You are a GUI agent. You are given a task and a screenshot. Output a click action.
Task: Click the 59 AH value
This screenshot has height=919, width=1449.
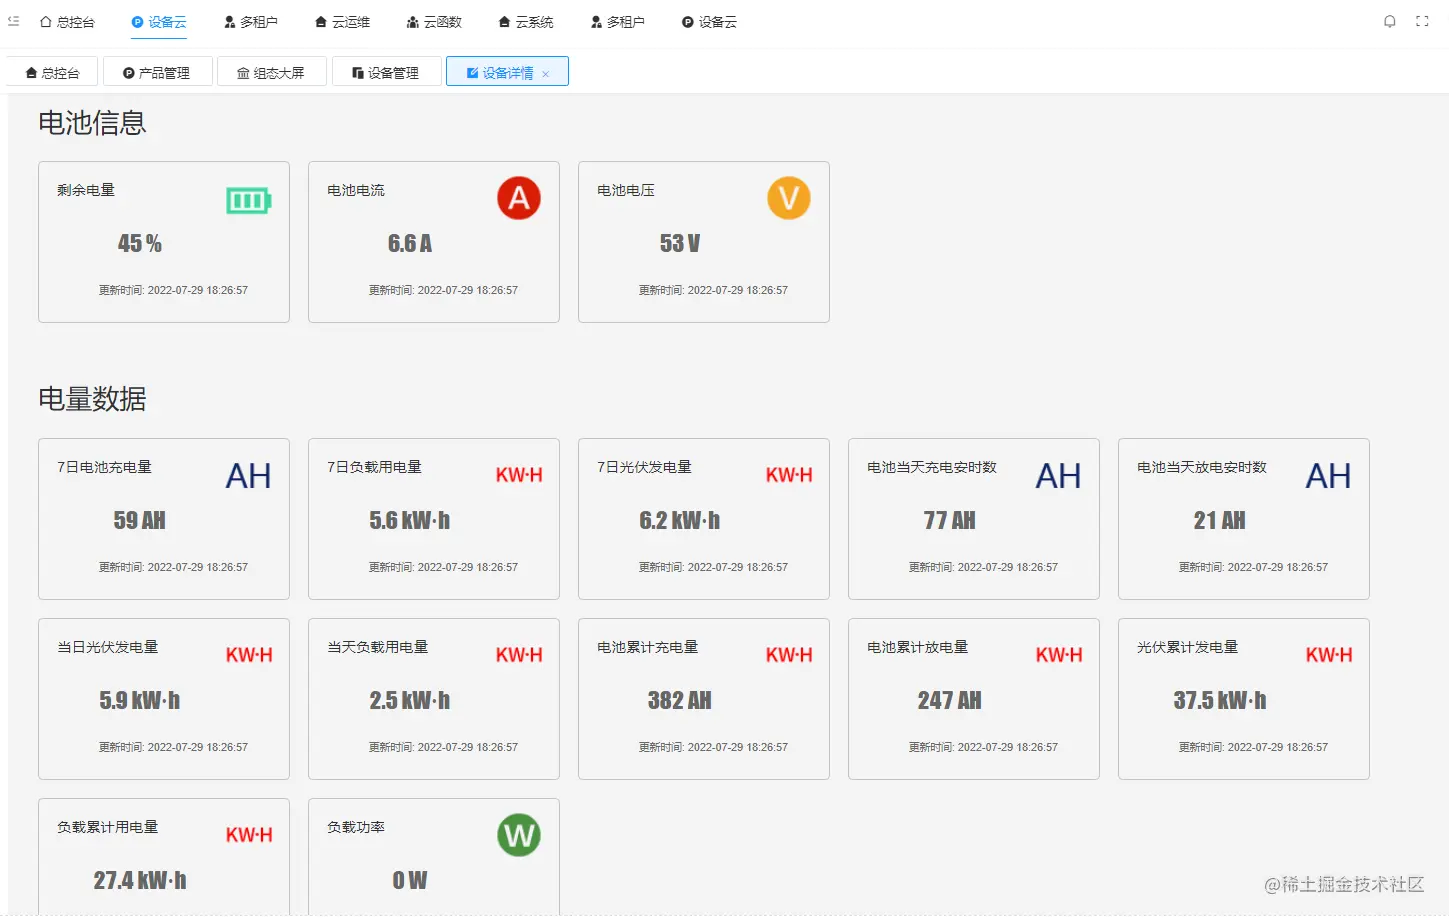pos(140,520)
